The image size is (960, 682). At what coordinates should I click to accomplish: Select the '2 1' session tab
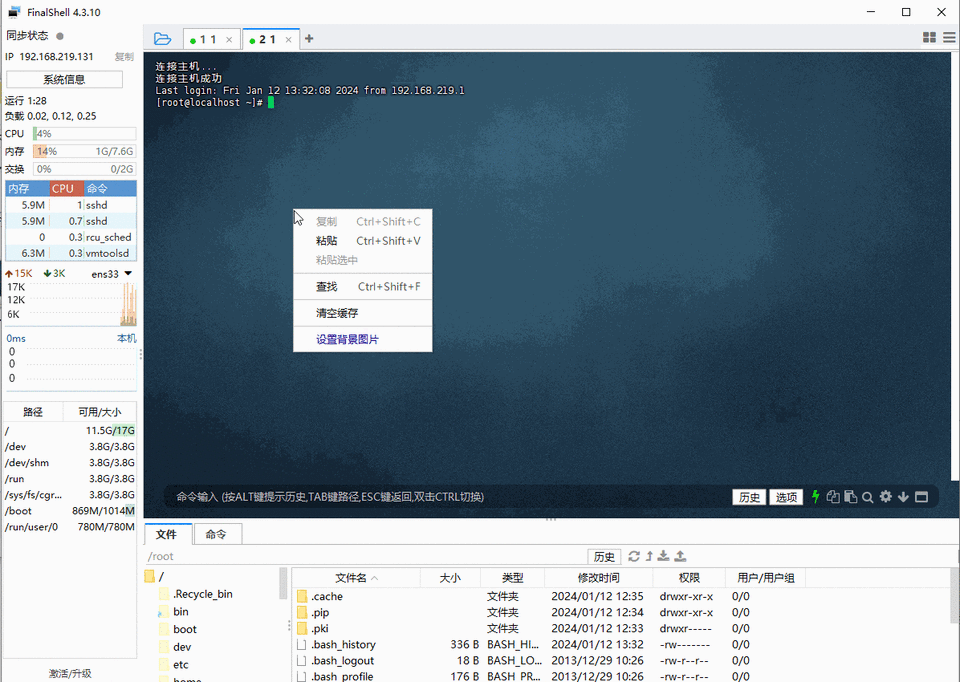click(x=267, y=39)
